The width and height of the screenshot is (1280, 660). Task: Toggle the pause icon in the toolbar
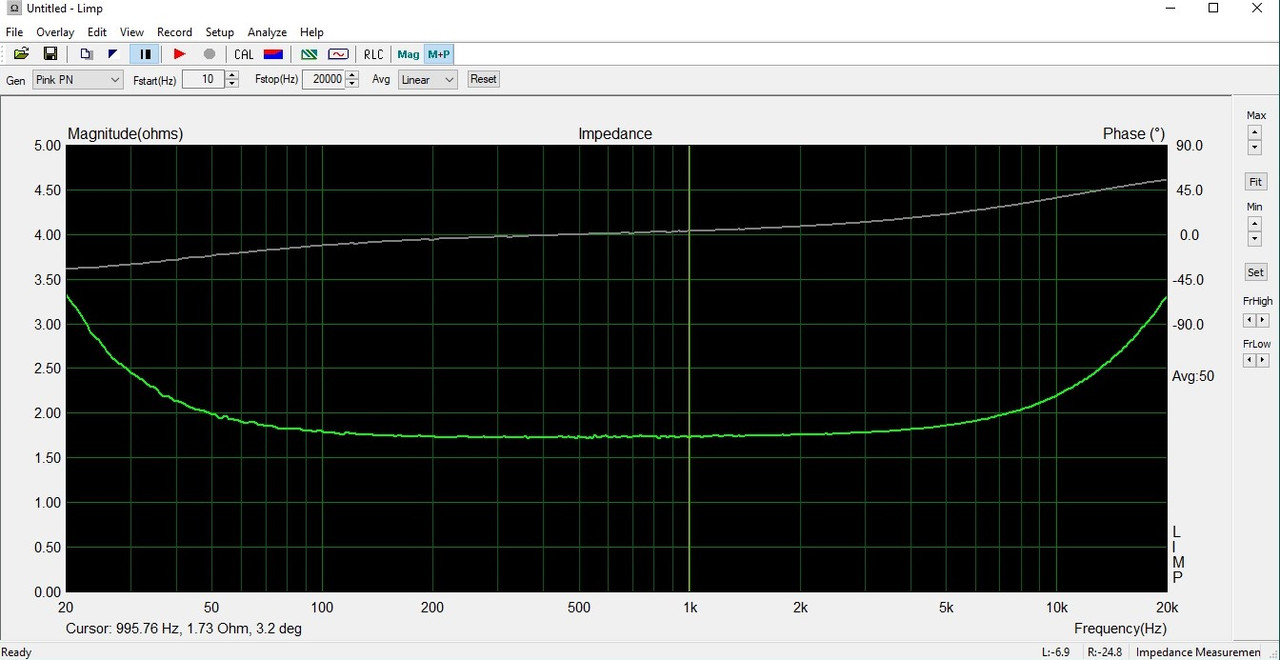pyautogui.click(x=145, y=54)
